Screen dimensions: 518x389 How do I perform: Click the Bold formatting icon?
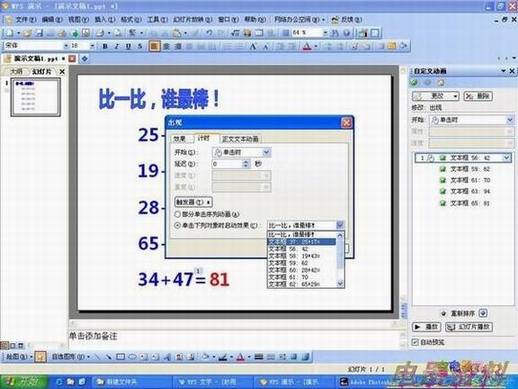105,46
